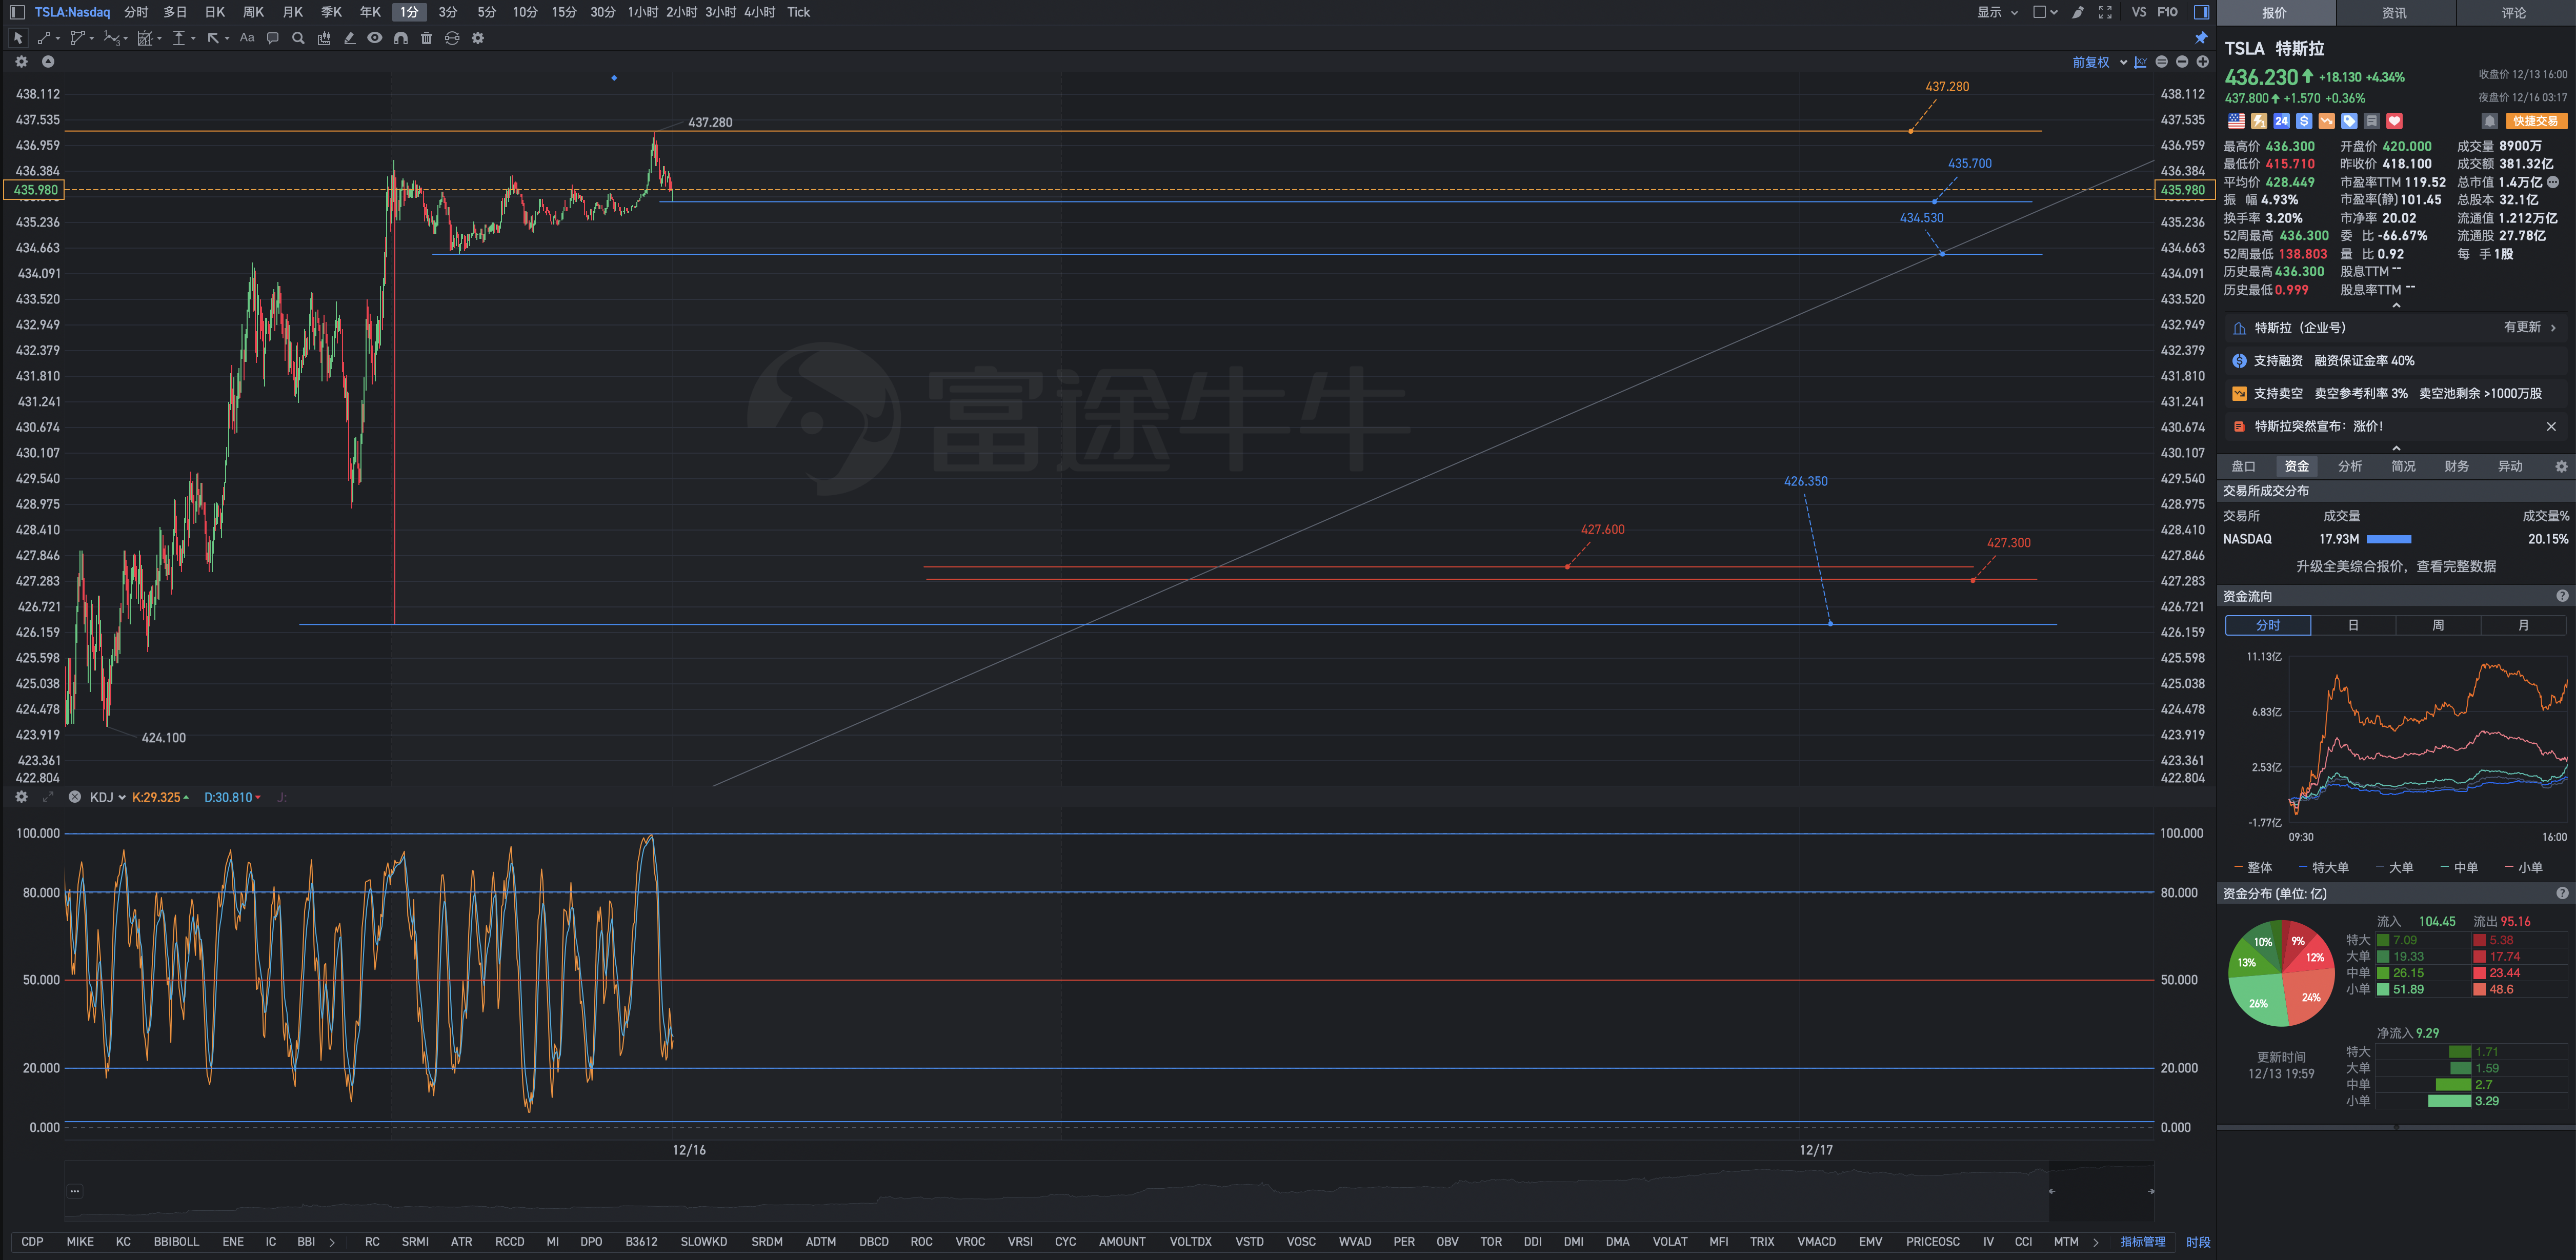This screenshot has width=2576, height=1260.
Task: Open the candlestick range statistics tool
Action: point(324,38)
